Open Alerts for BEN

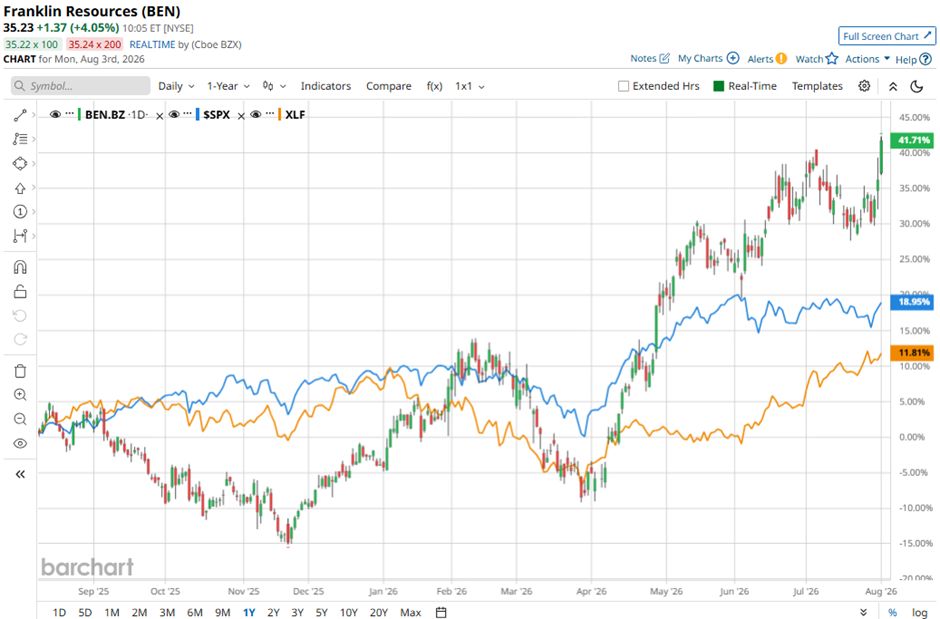(767, 59)
